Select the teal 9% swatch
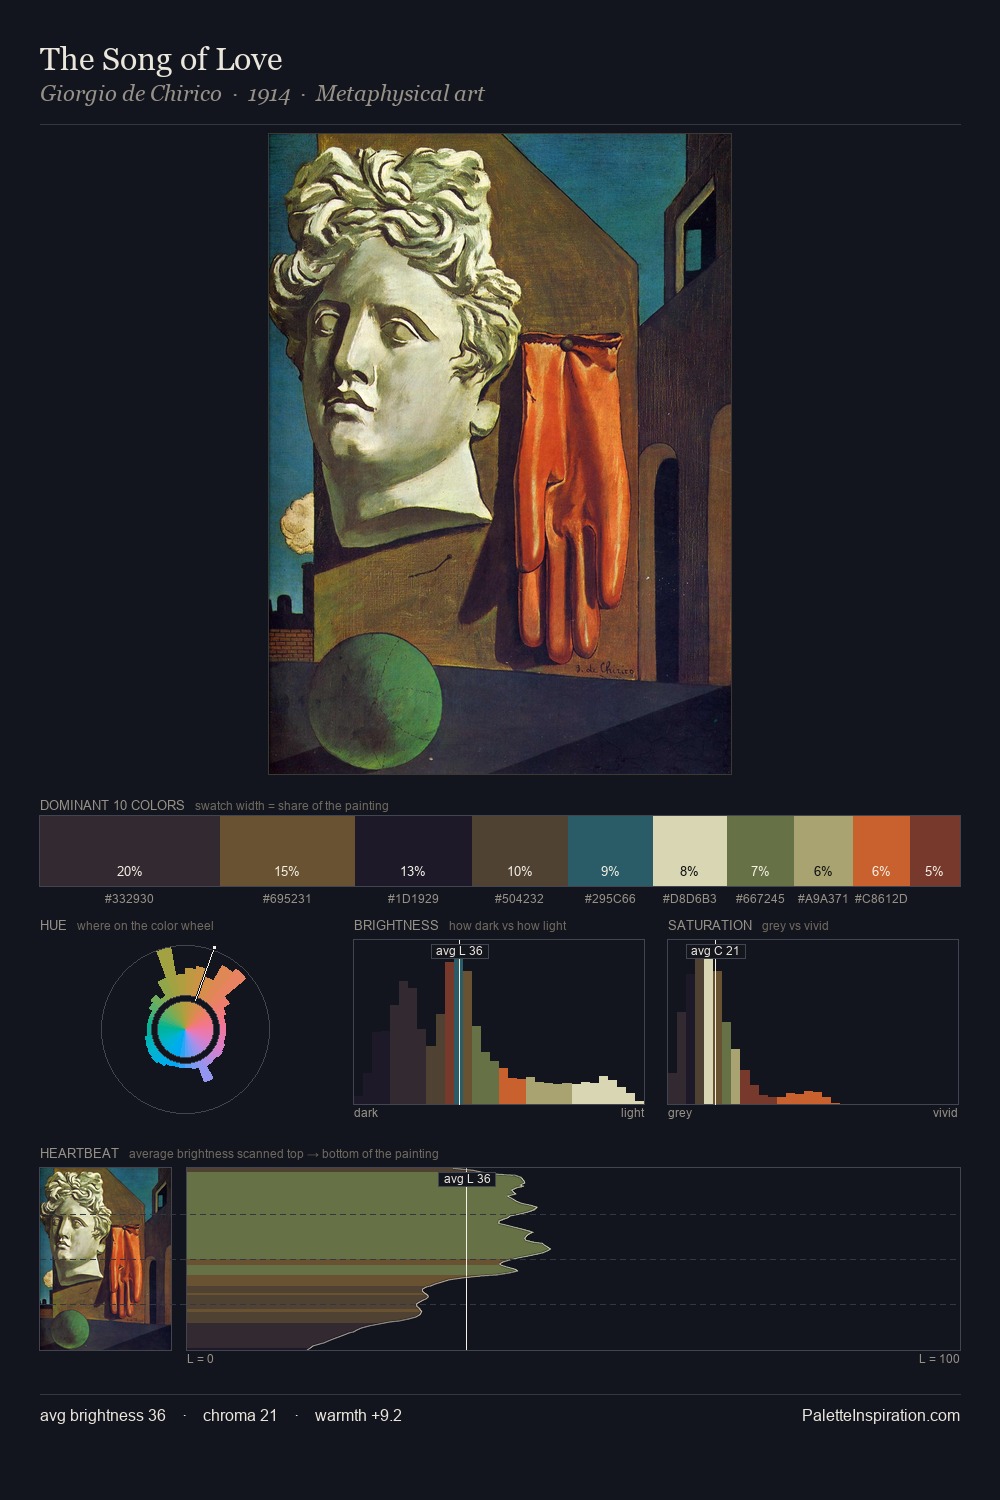Viewport: 1000px width, 1500px height. [610, 851]
